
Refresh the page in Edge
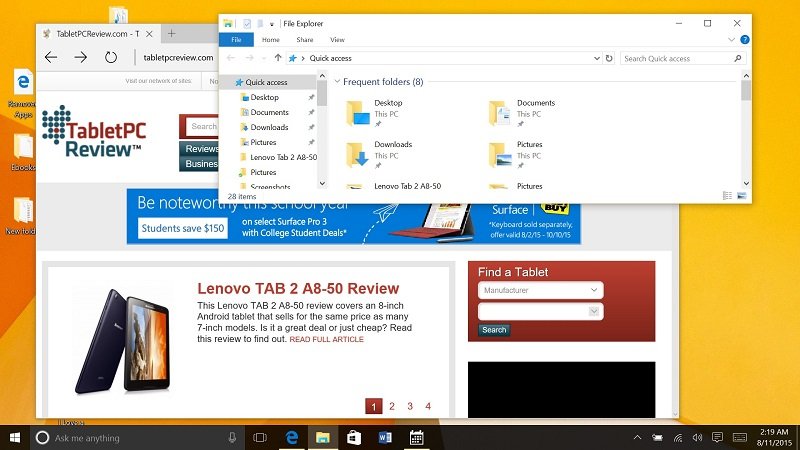tap(111, 57)
